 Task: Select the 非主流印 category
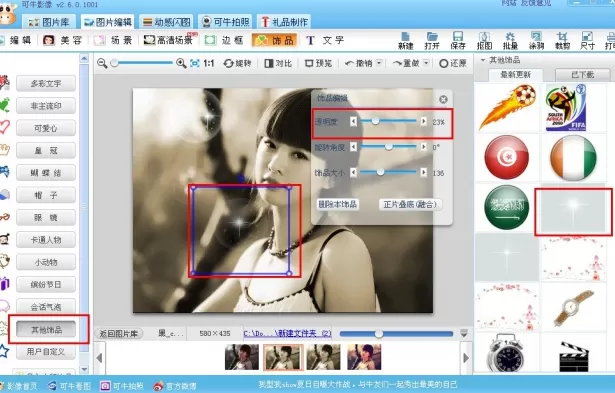coord(46,106)
